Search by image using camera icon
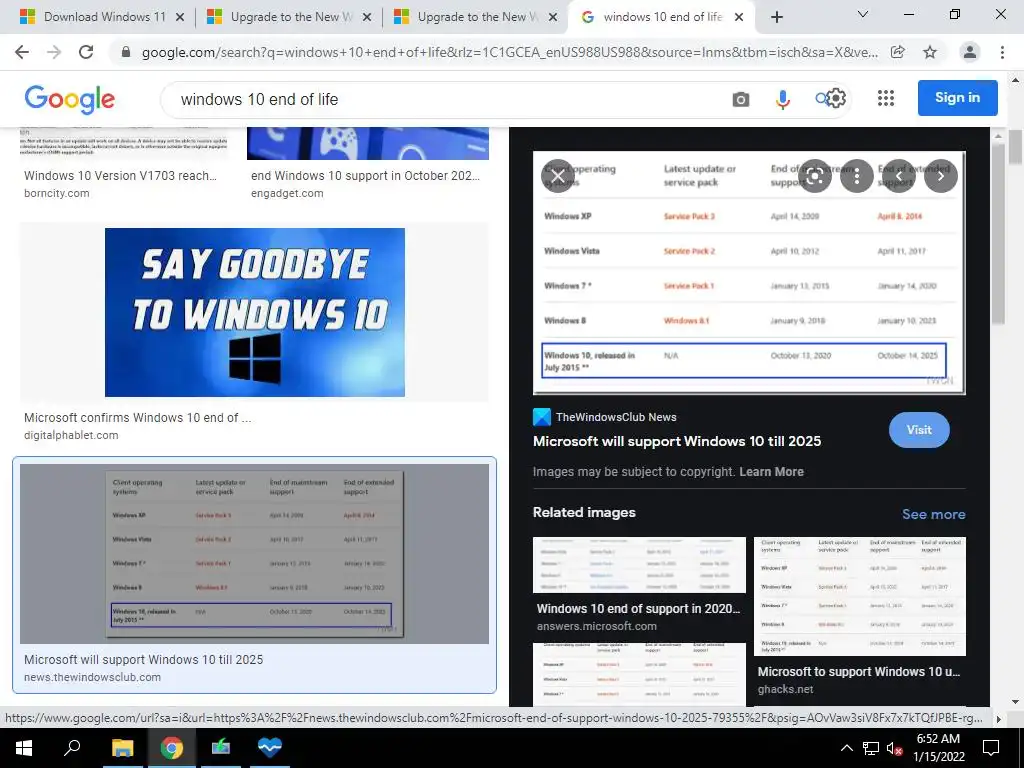1024x768 pixels. 741,99
